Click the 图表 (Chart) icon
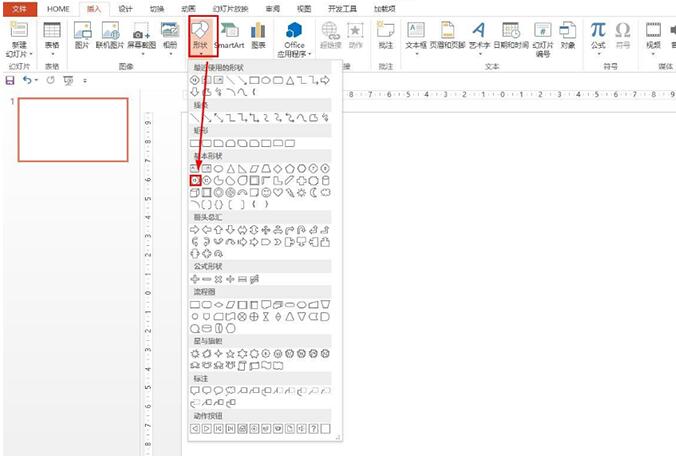The width and height of the screenshot is (676, 459). [258, 36]
